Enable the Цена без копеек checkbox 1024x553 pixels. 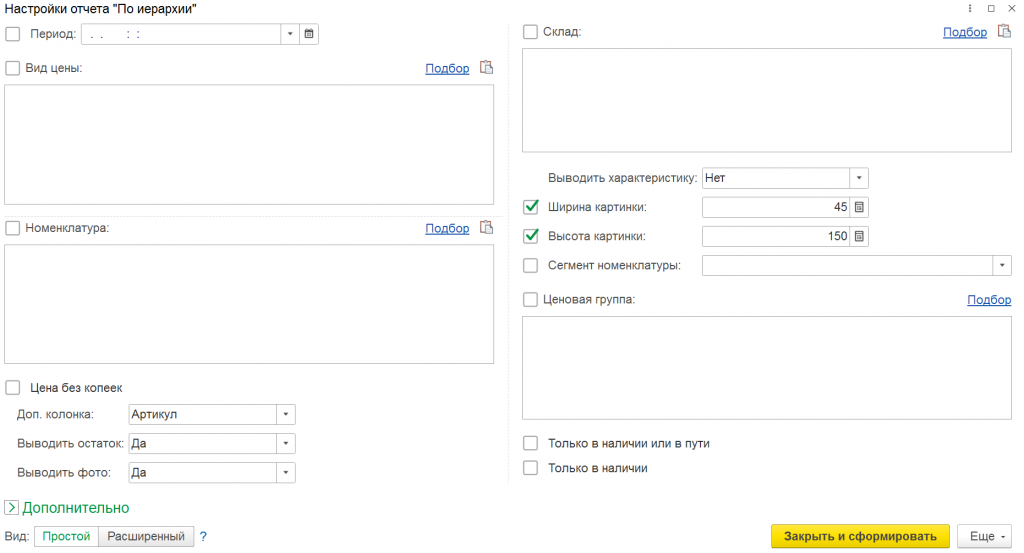(x=13, y=388)
